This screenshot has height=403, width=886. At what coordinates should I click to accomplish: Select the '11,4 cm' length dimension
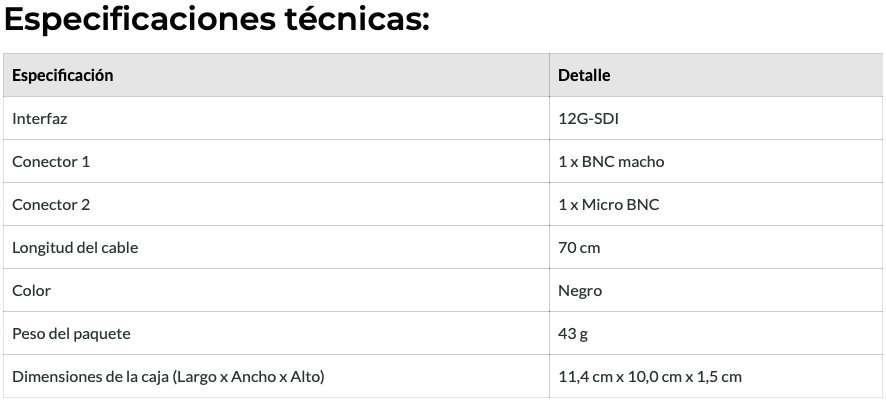[584, 376]
